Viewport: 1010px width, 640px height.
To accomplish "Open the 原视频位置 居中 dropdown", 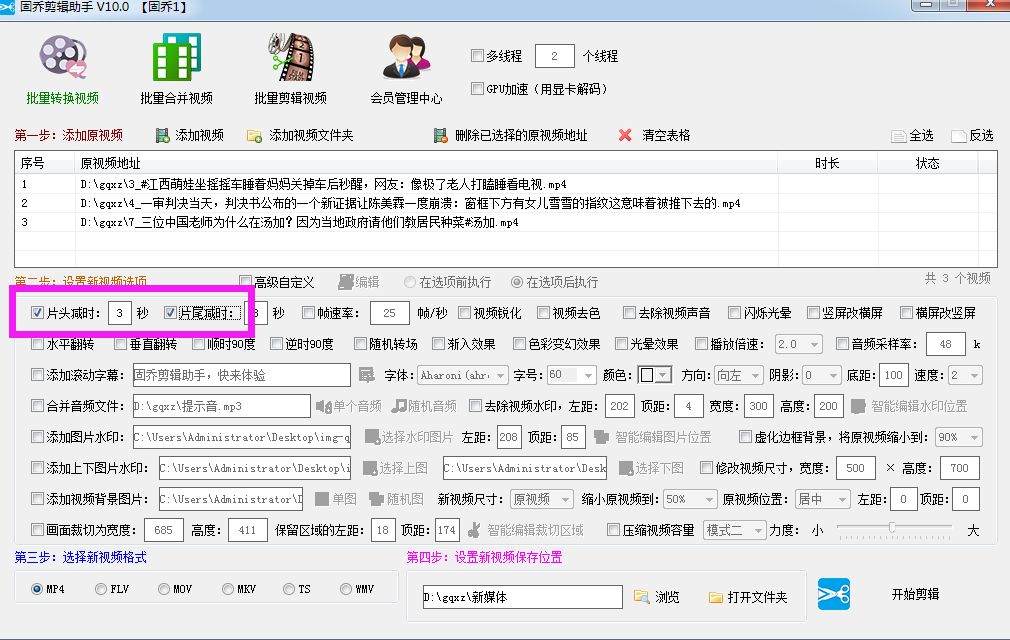I will (823, 499).
